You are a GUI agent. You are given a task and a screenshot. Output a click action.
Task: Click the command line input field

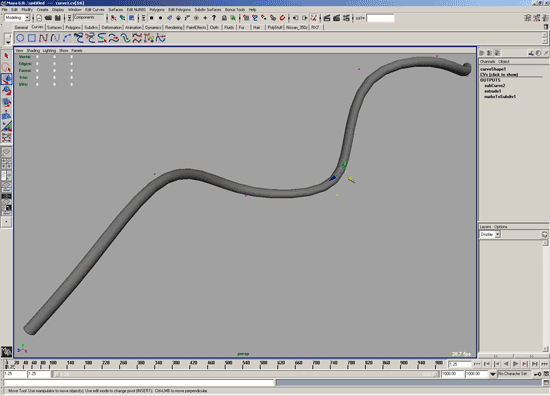pos(139,382)
